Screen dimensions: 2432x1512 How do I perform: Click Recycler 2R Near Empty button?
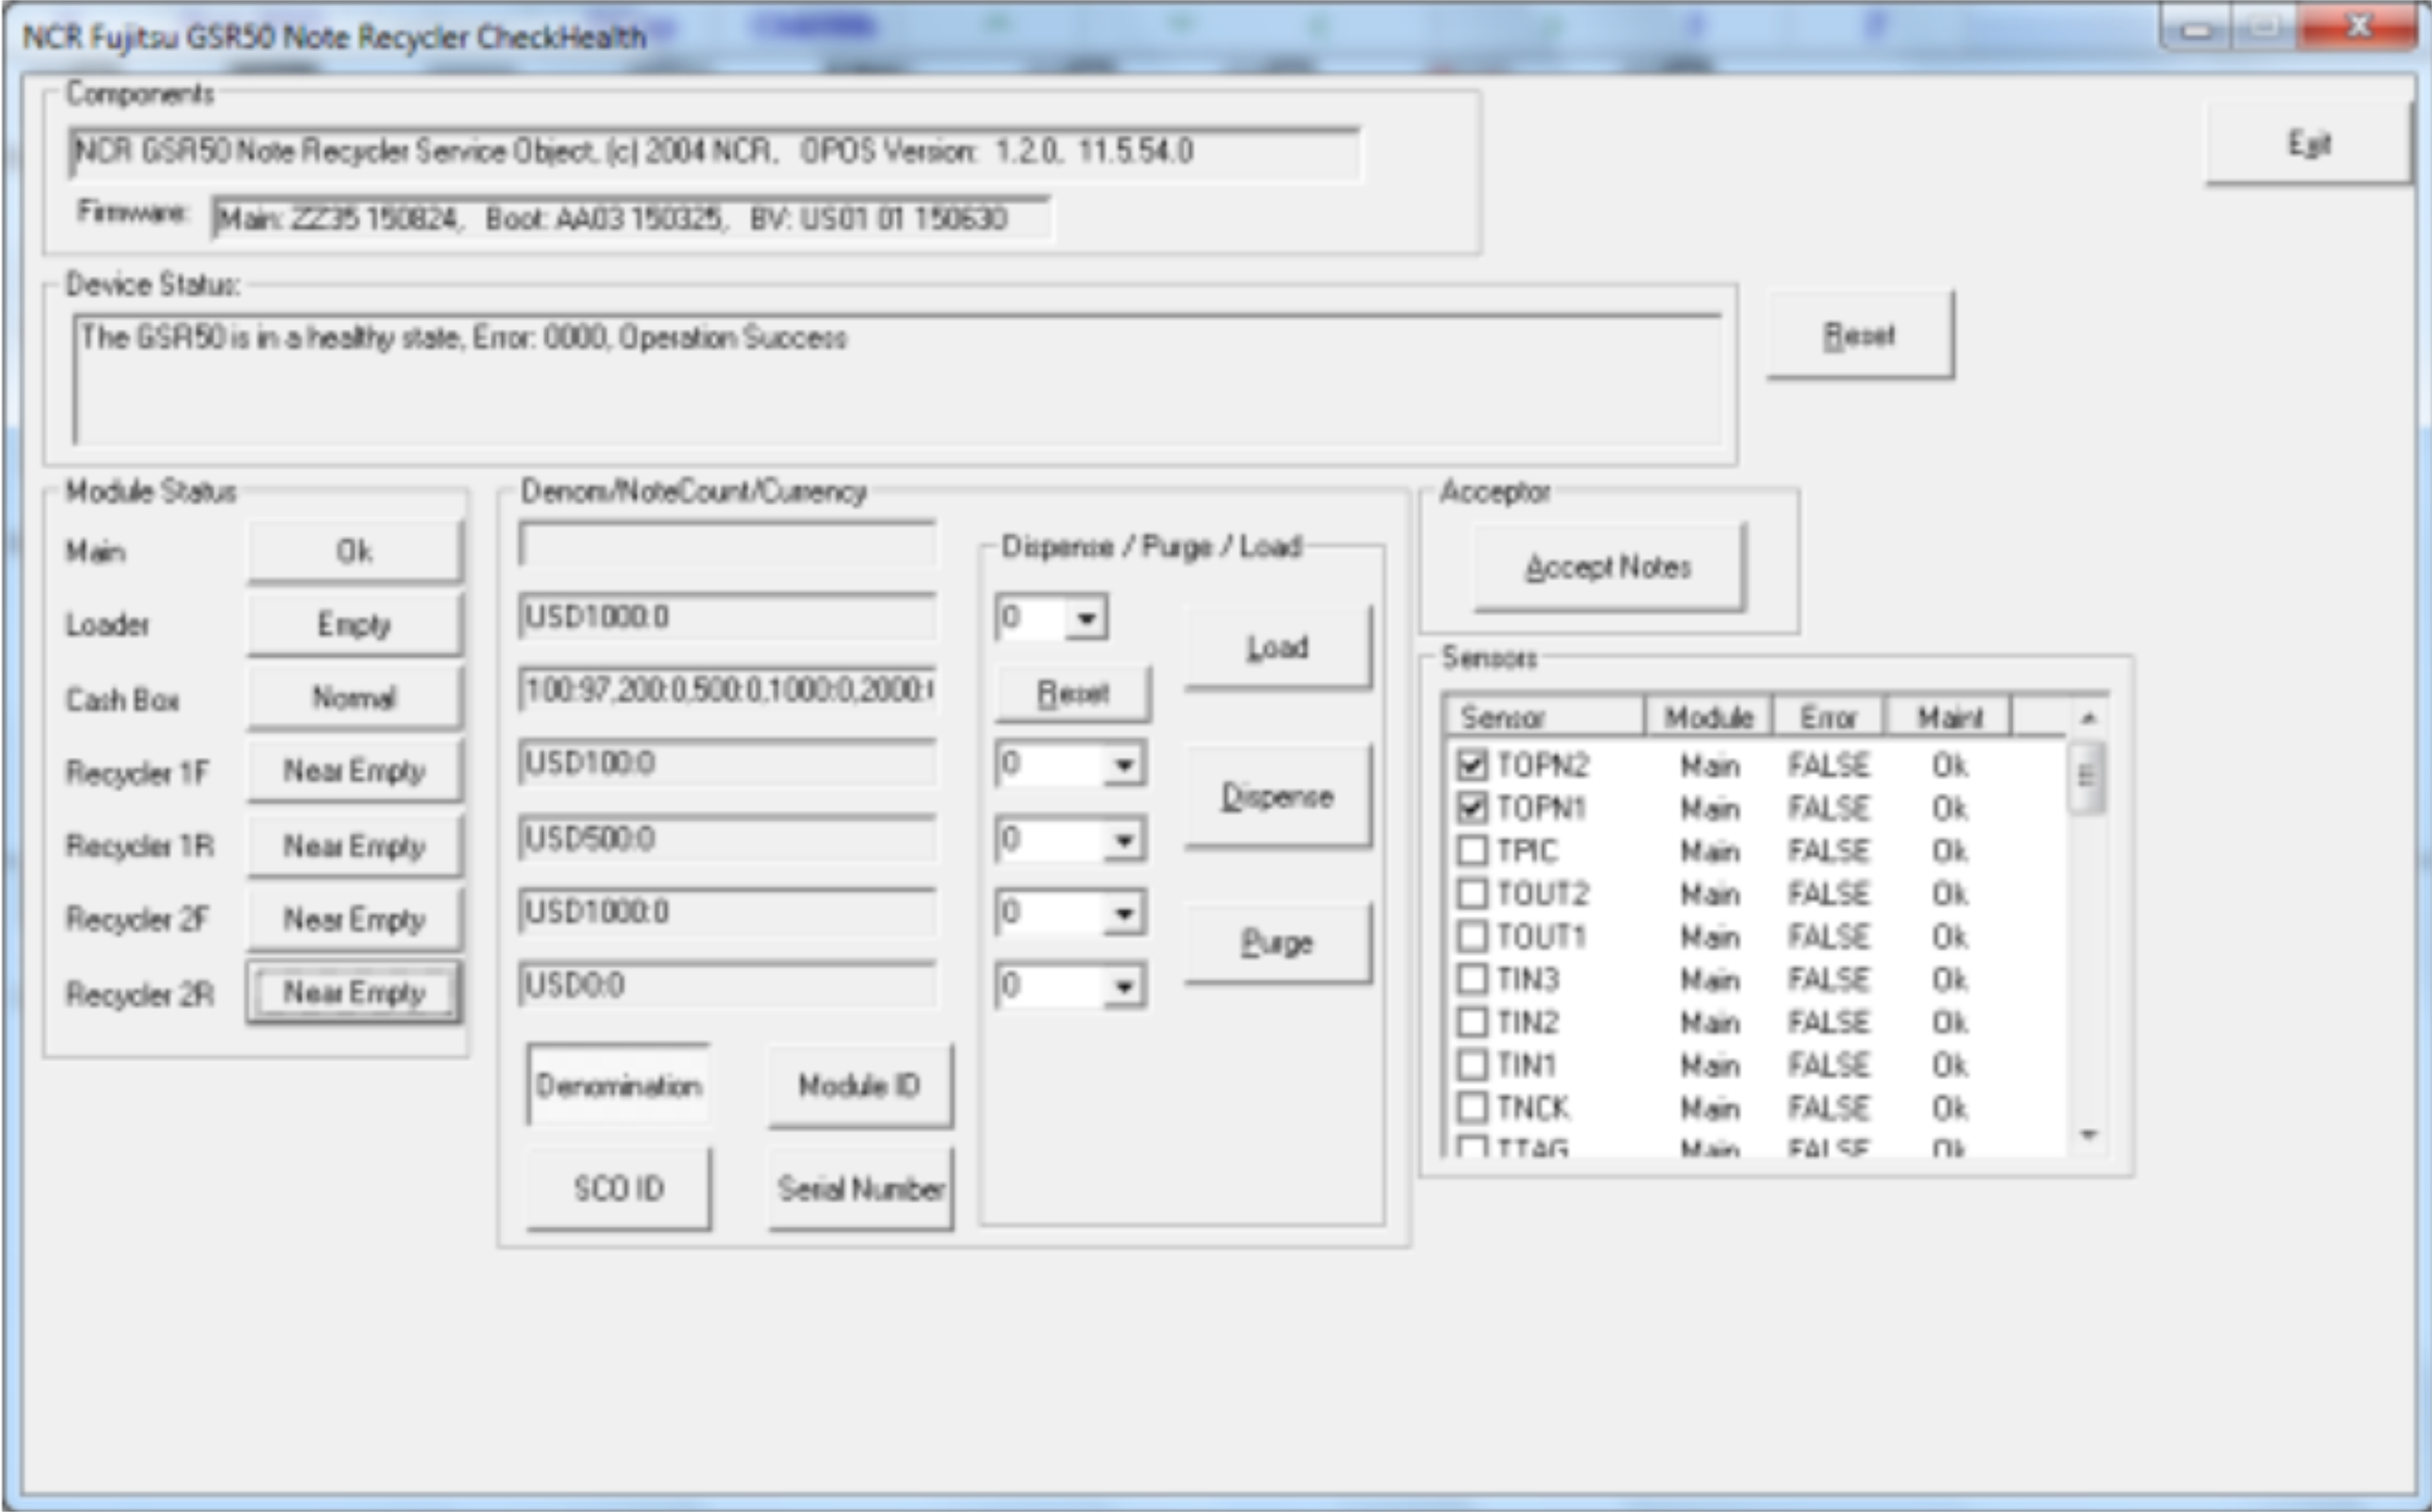click(355, 992)
